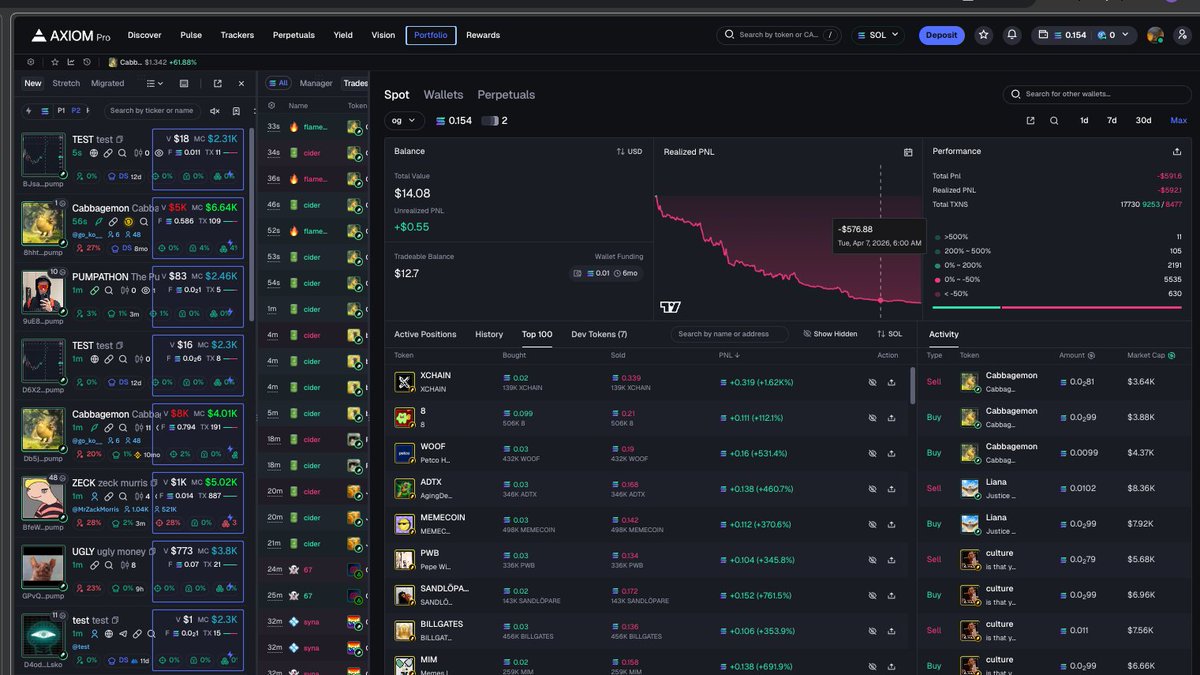The width and height of the screenshot is (1200, 675).
Task: Open the Perpetuals nav item
Action: [293, 35]
